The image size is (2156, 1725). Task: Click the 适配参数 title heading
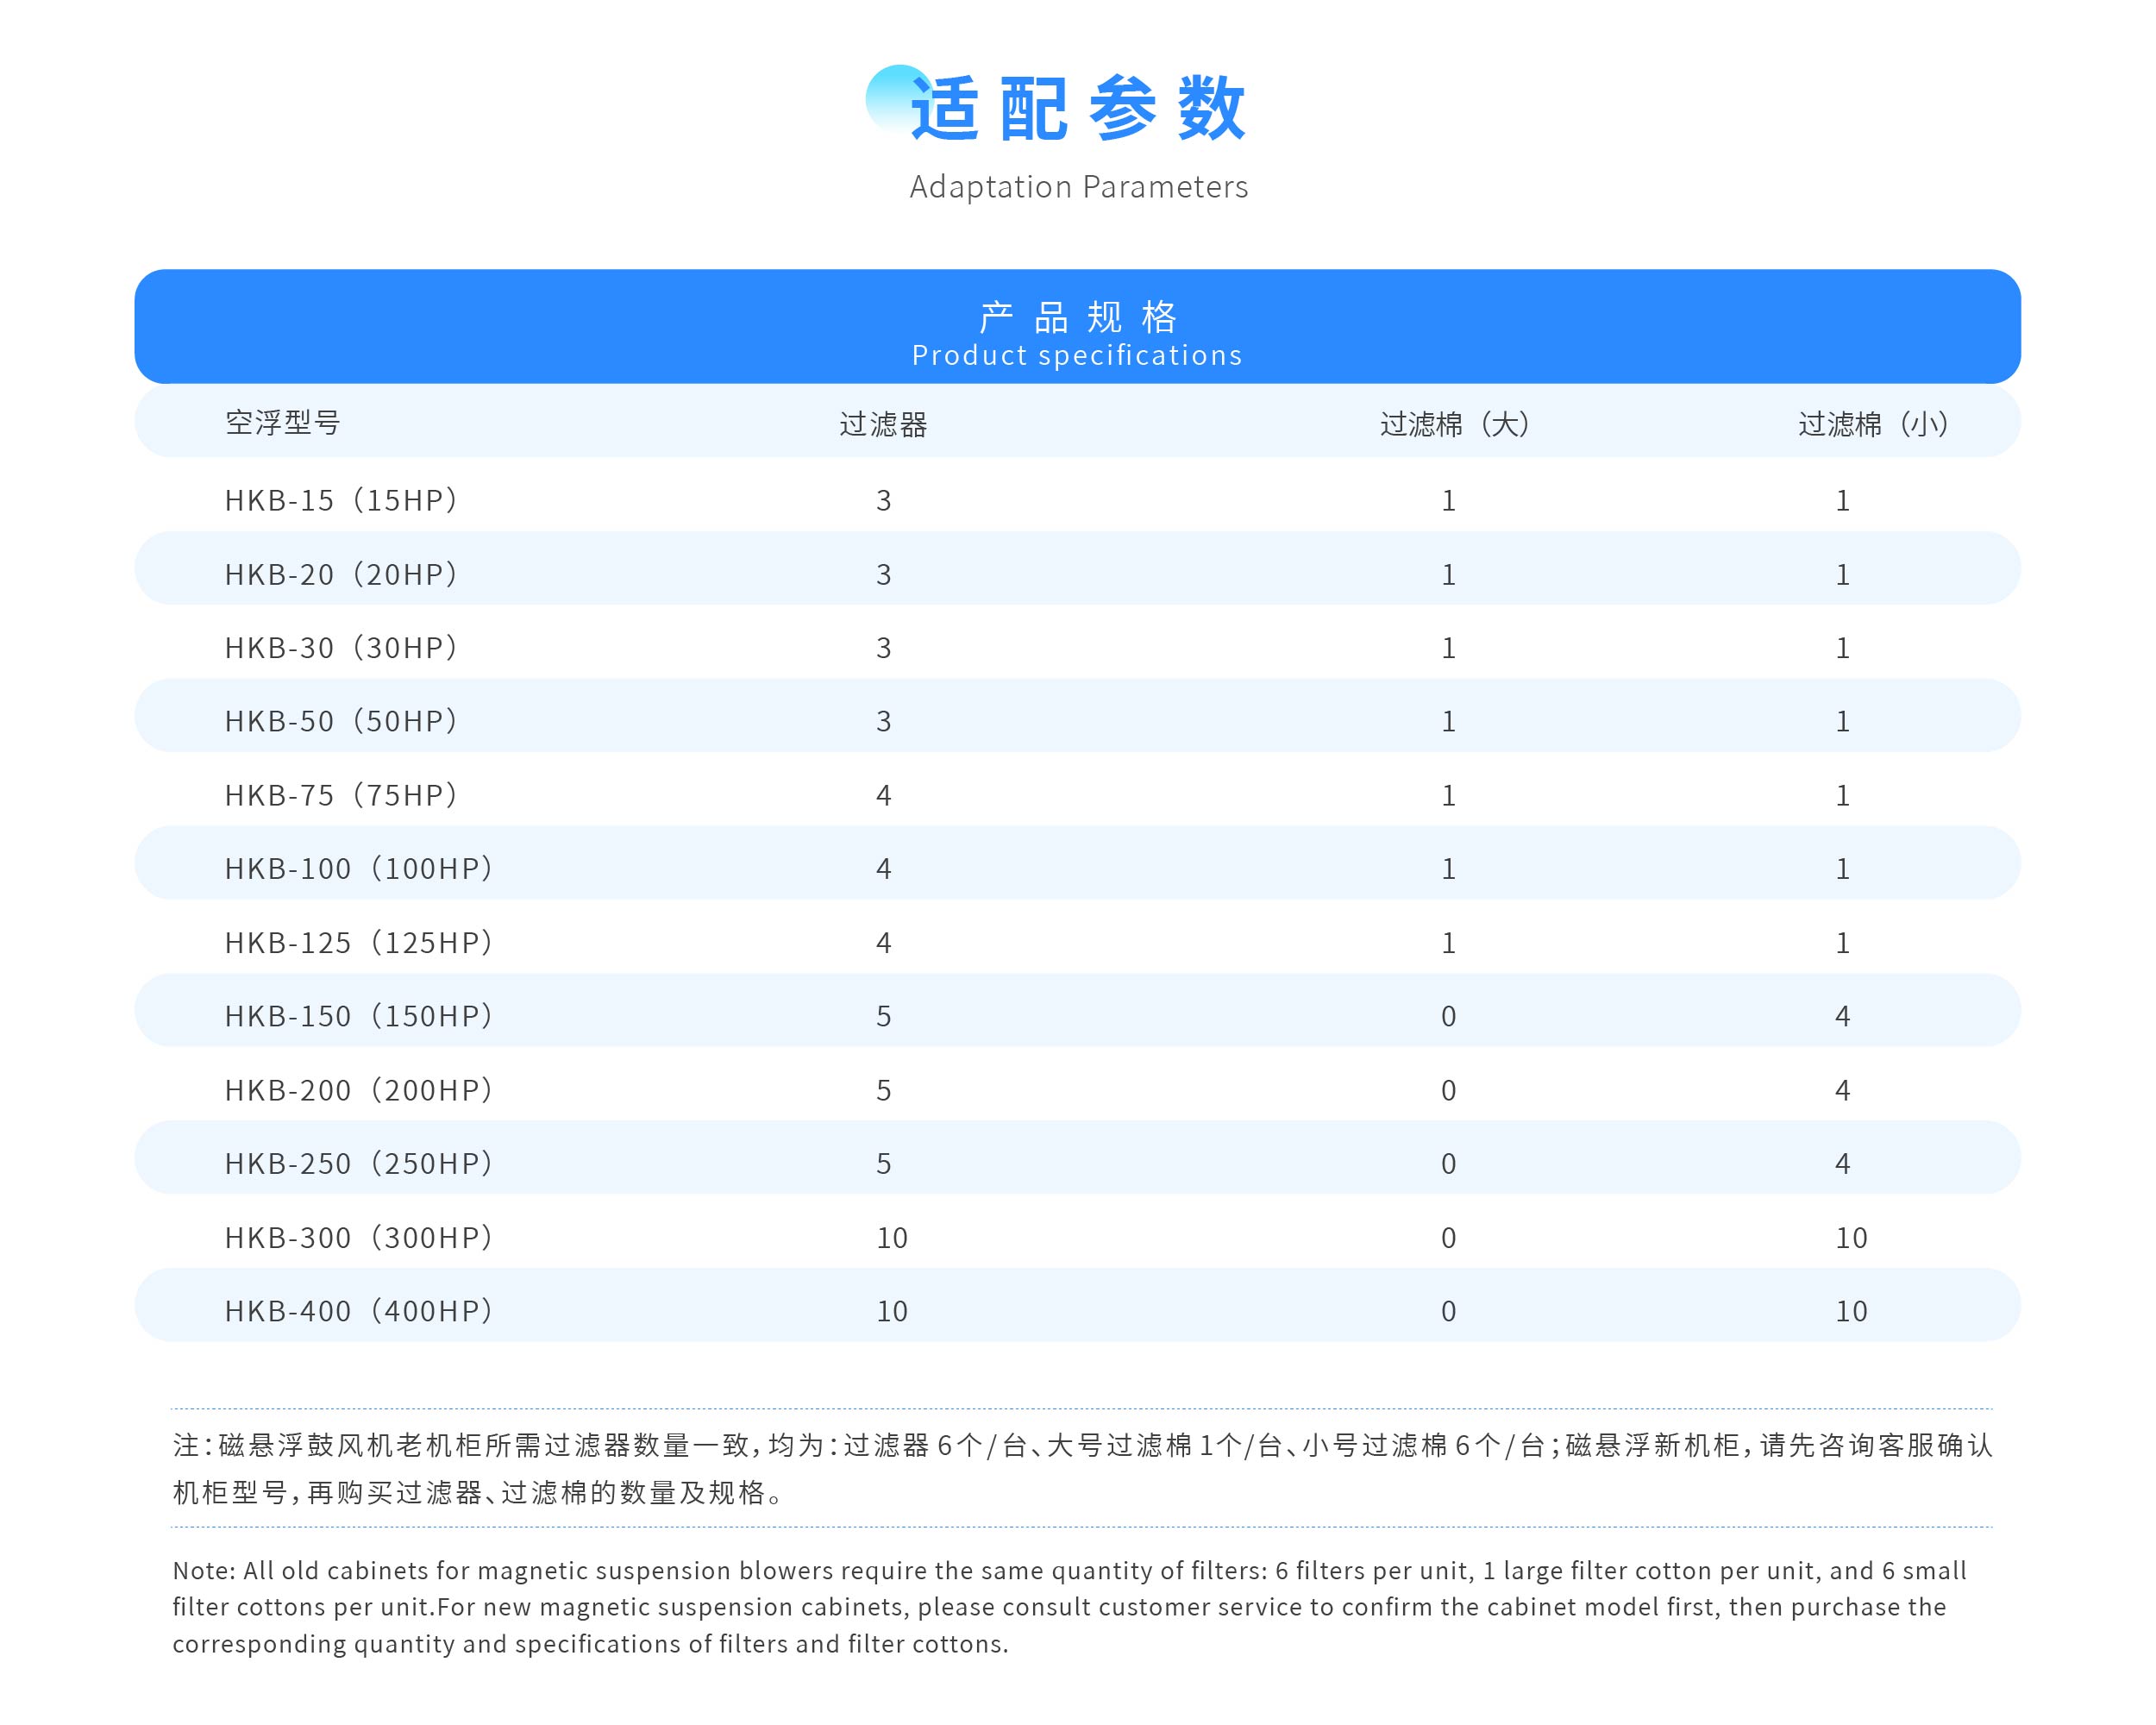pos(1077,108)
